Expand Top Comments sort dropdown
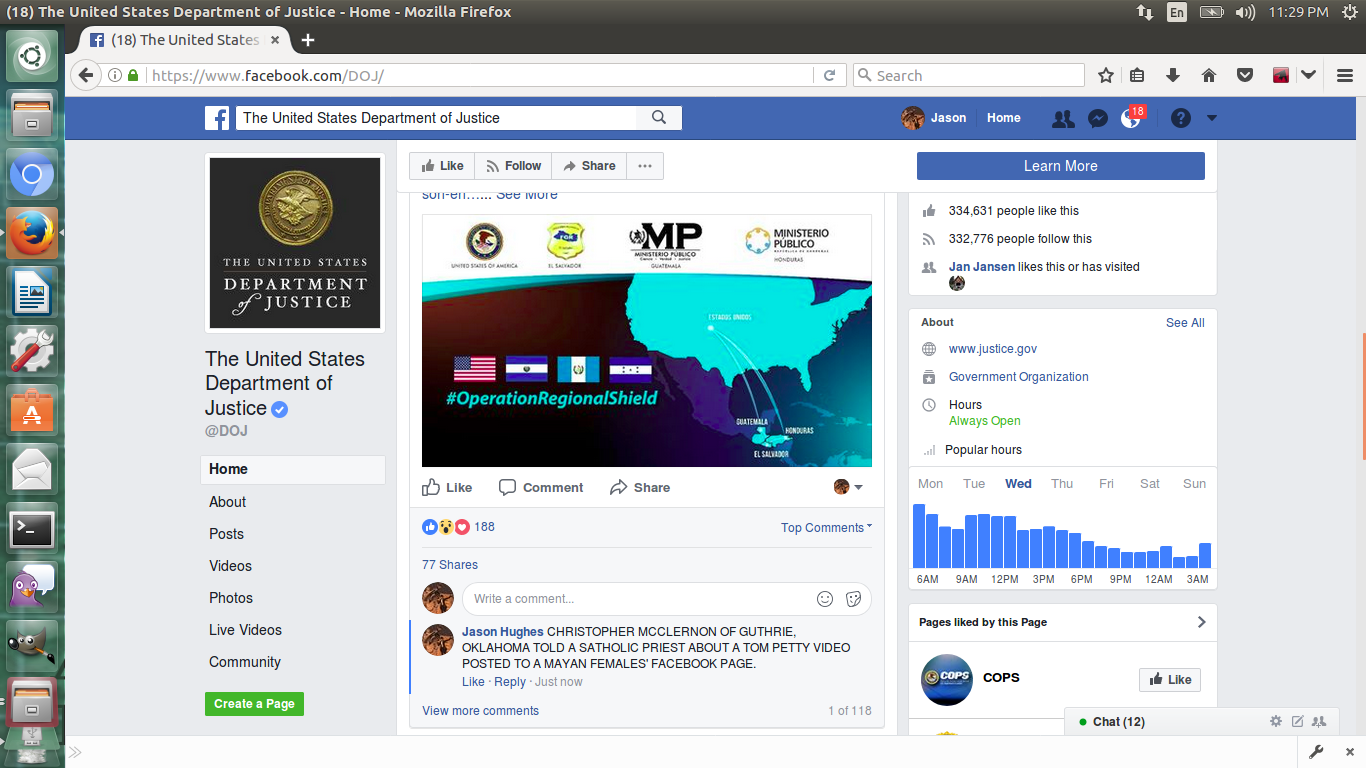The width and height of the screenshot is (1366, 768). (x=826, y=527)
